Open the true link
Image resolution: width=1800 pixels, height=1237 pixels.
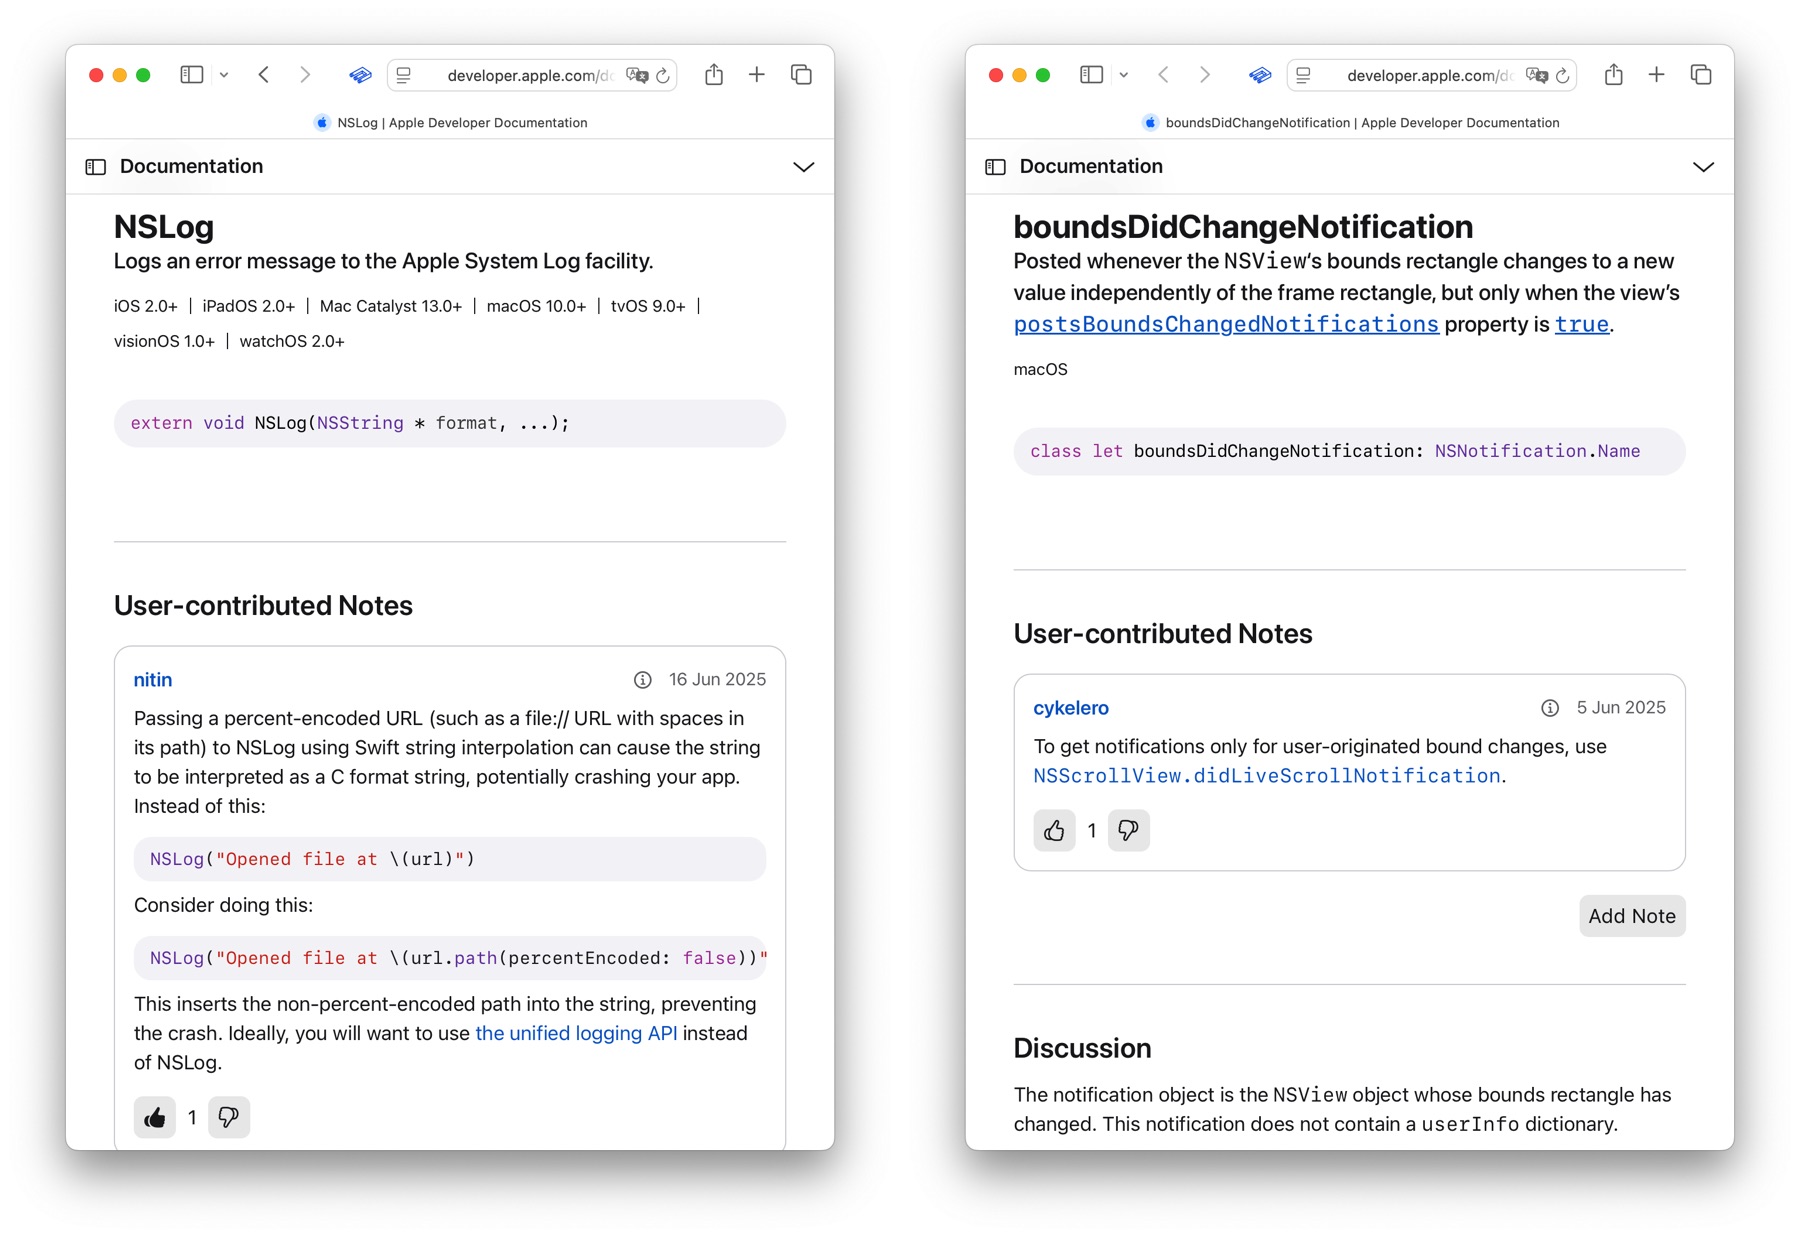tap(1582, 324)
